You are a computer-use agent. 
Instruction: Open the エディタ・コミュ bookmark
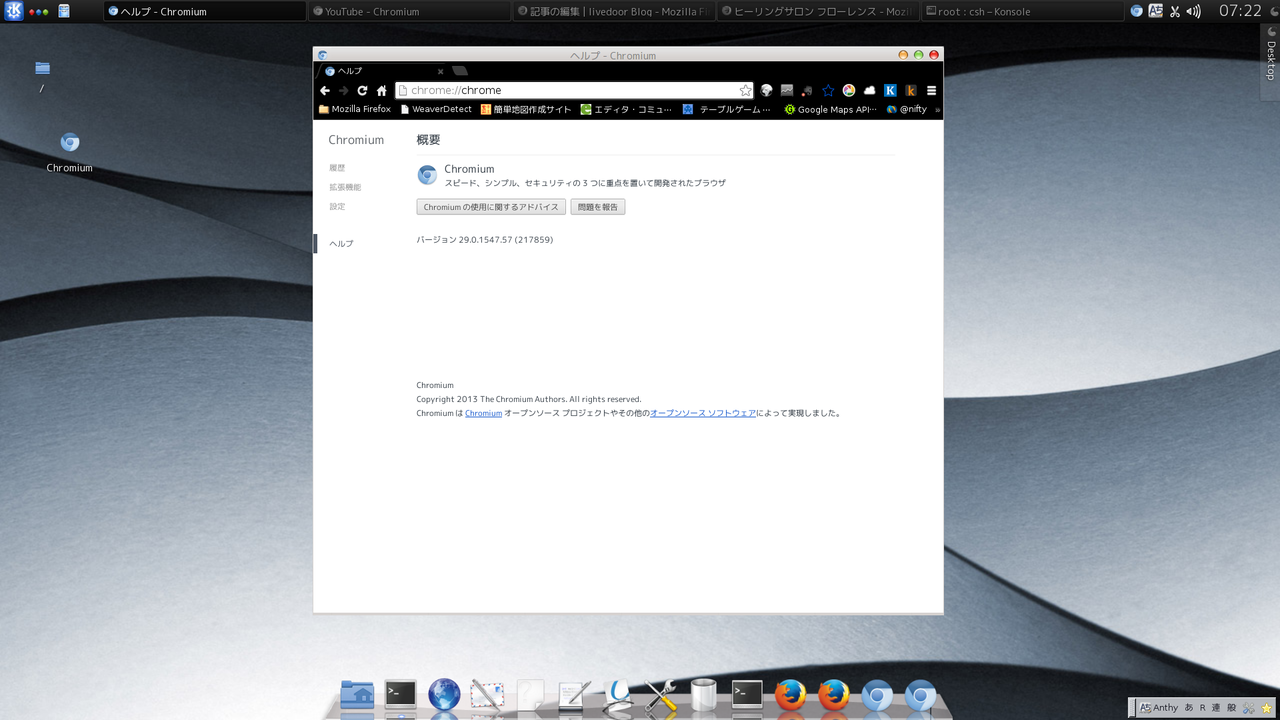click(x=626, y=109)
